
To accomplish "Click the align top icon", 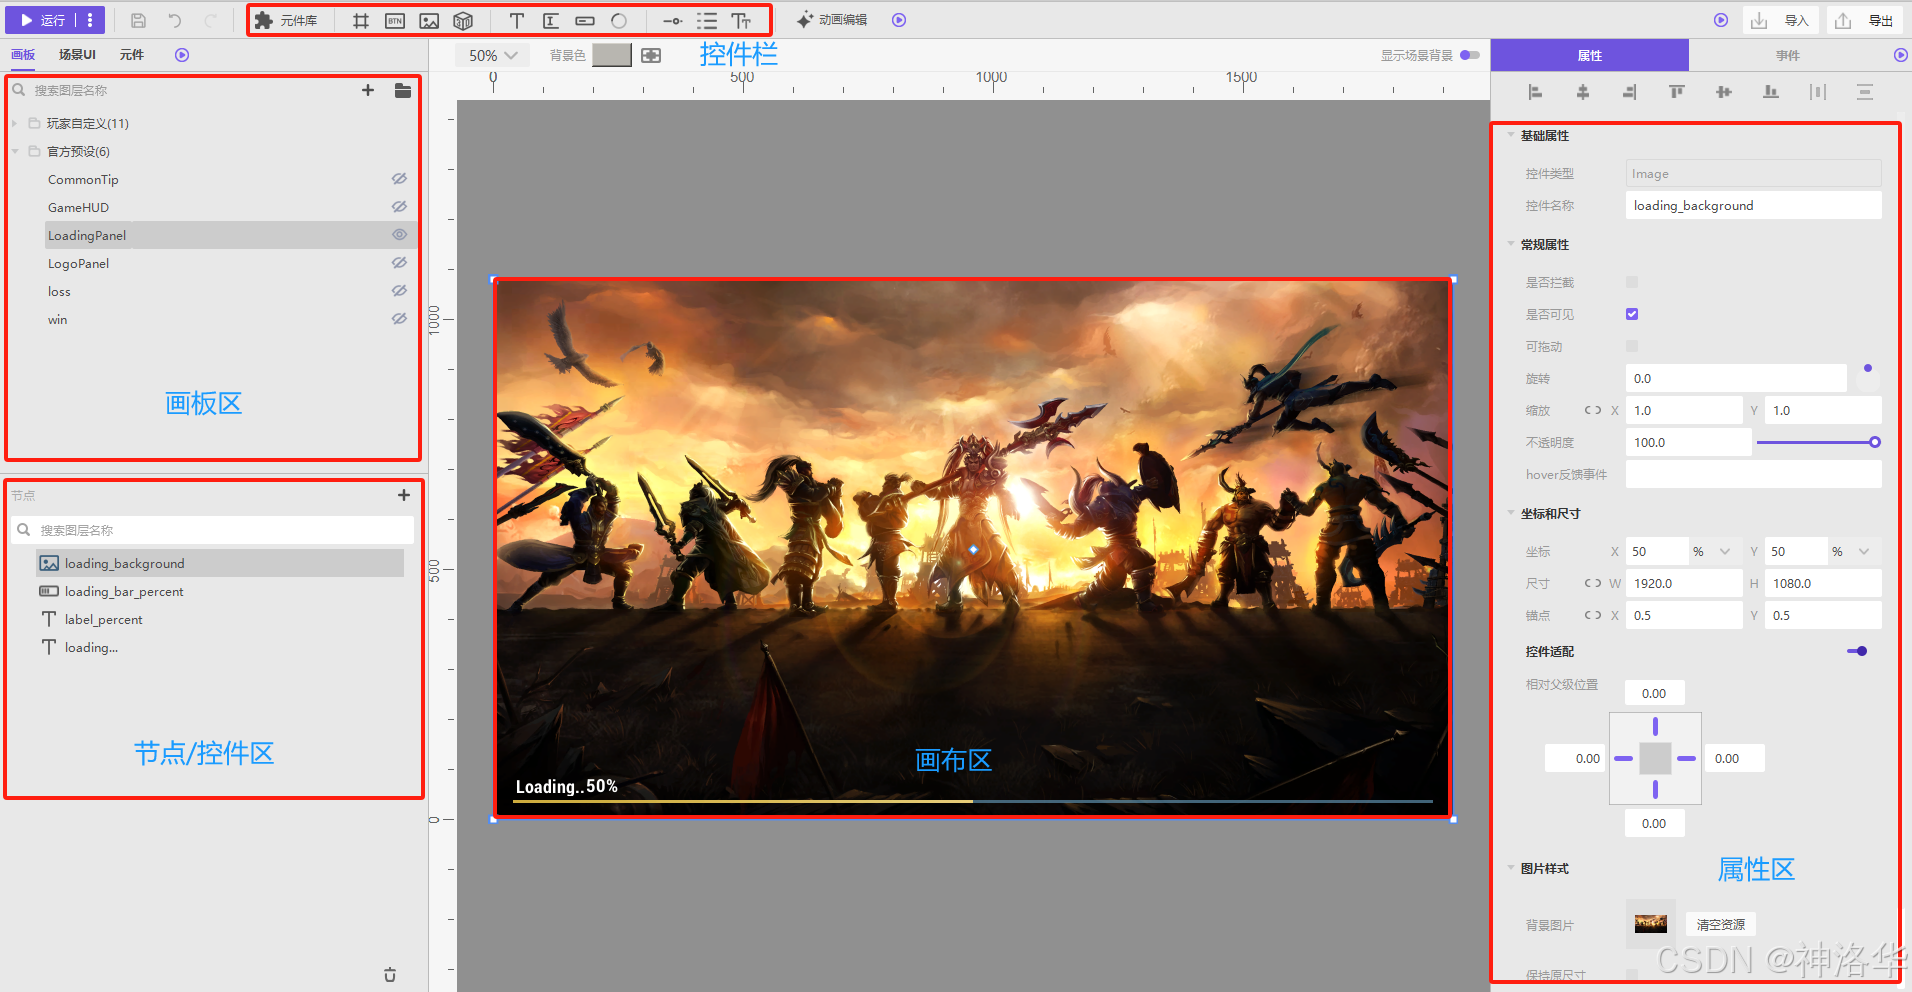I will point(1677,92).
